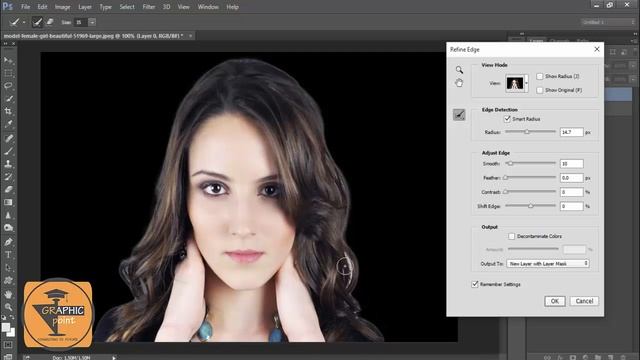
Task: Click the Radius slider handle
Action: click(527, 132)
